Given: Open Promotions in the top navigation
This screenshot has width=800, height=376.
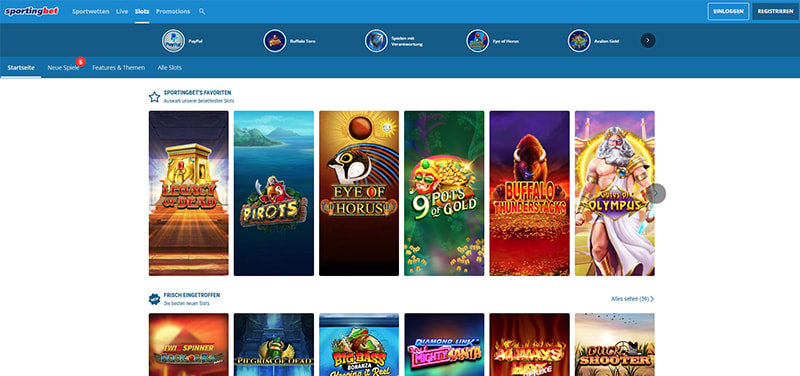Looking at the screenshot, I should click(173, 11).
